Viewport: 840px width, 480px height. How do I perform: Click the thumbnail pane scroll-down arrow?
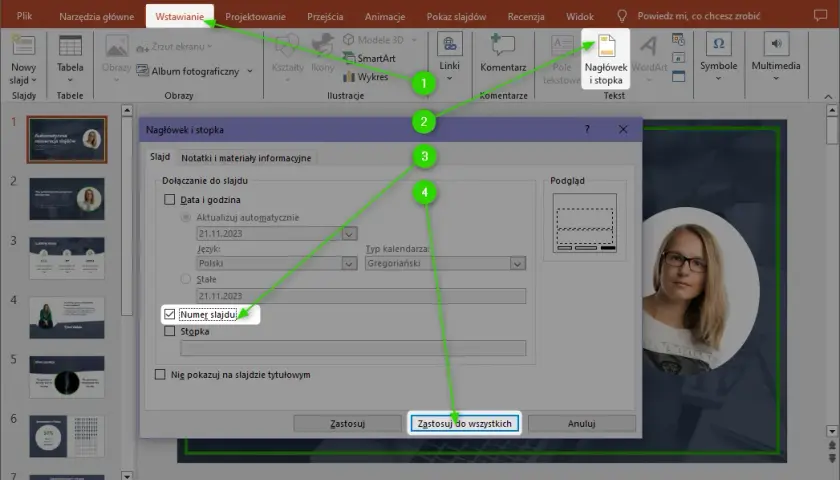click(x=127, y=475)
